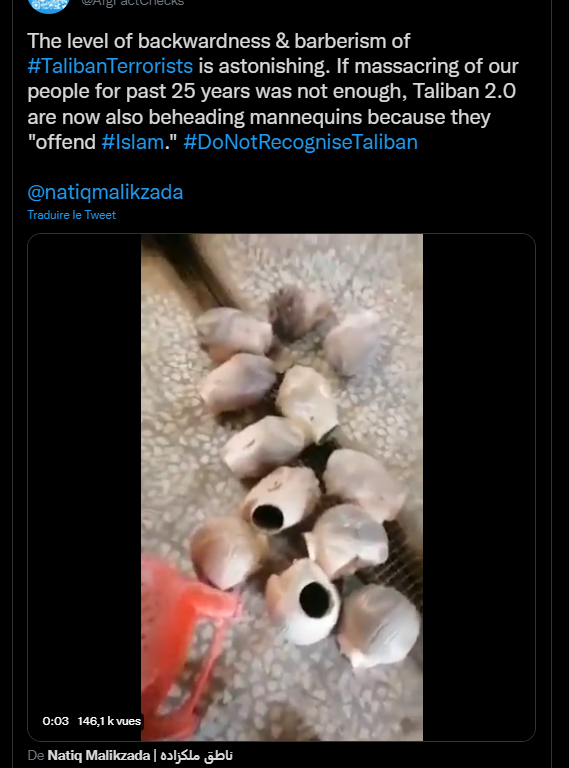Click the "Taliban 2.0" text in tweet

[464, 92]
